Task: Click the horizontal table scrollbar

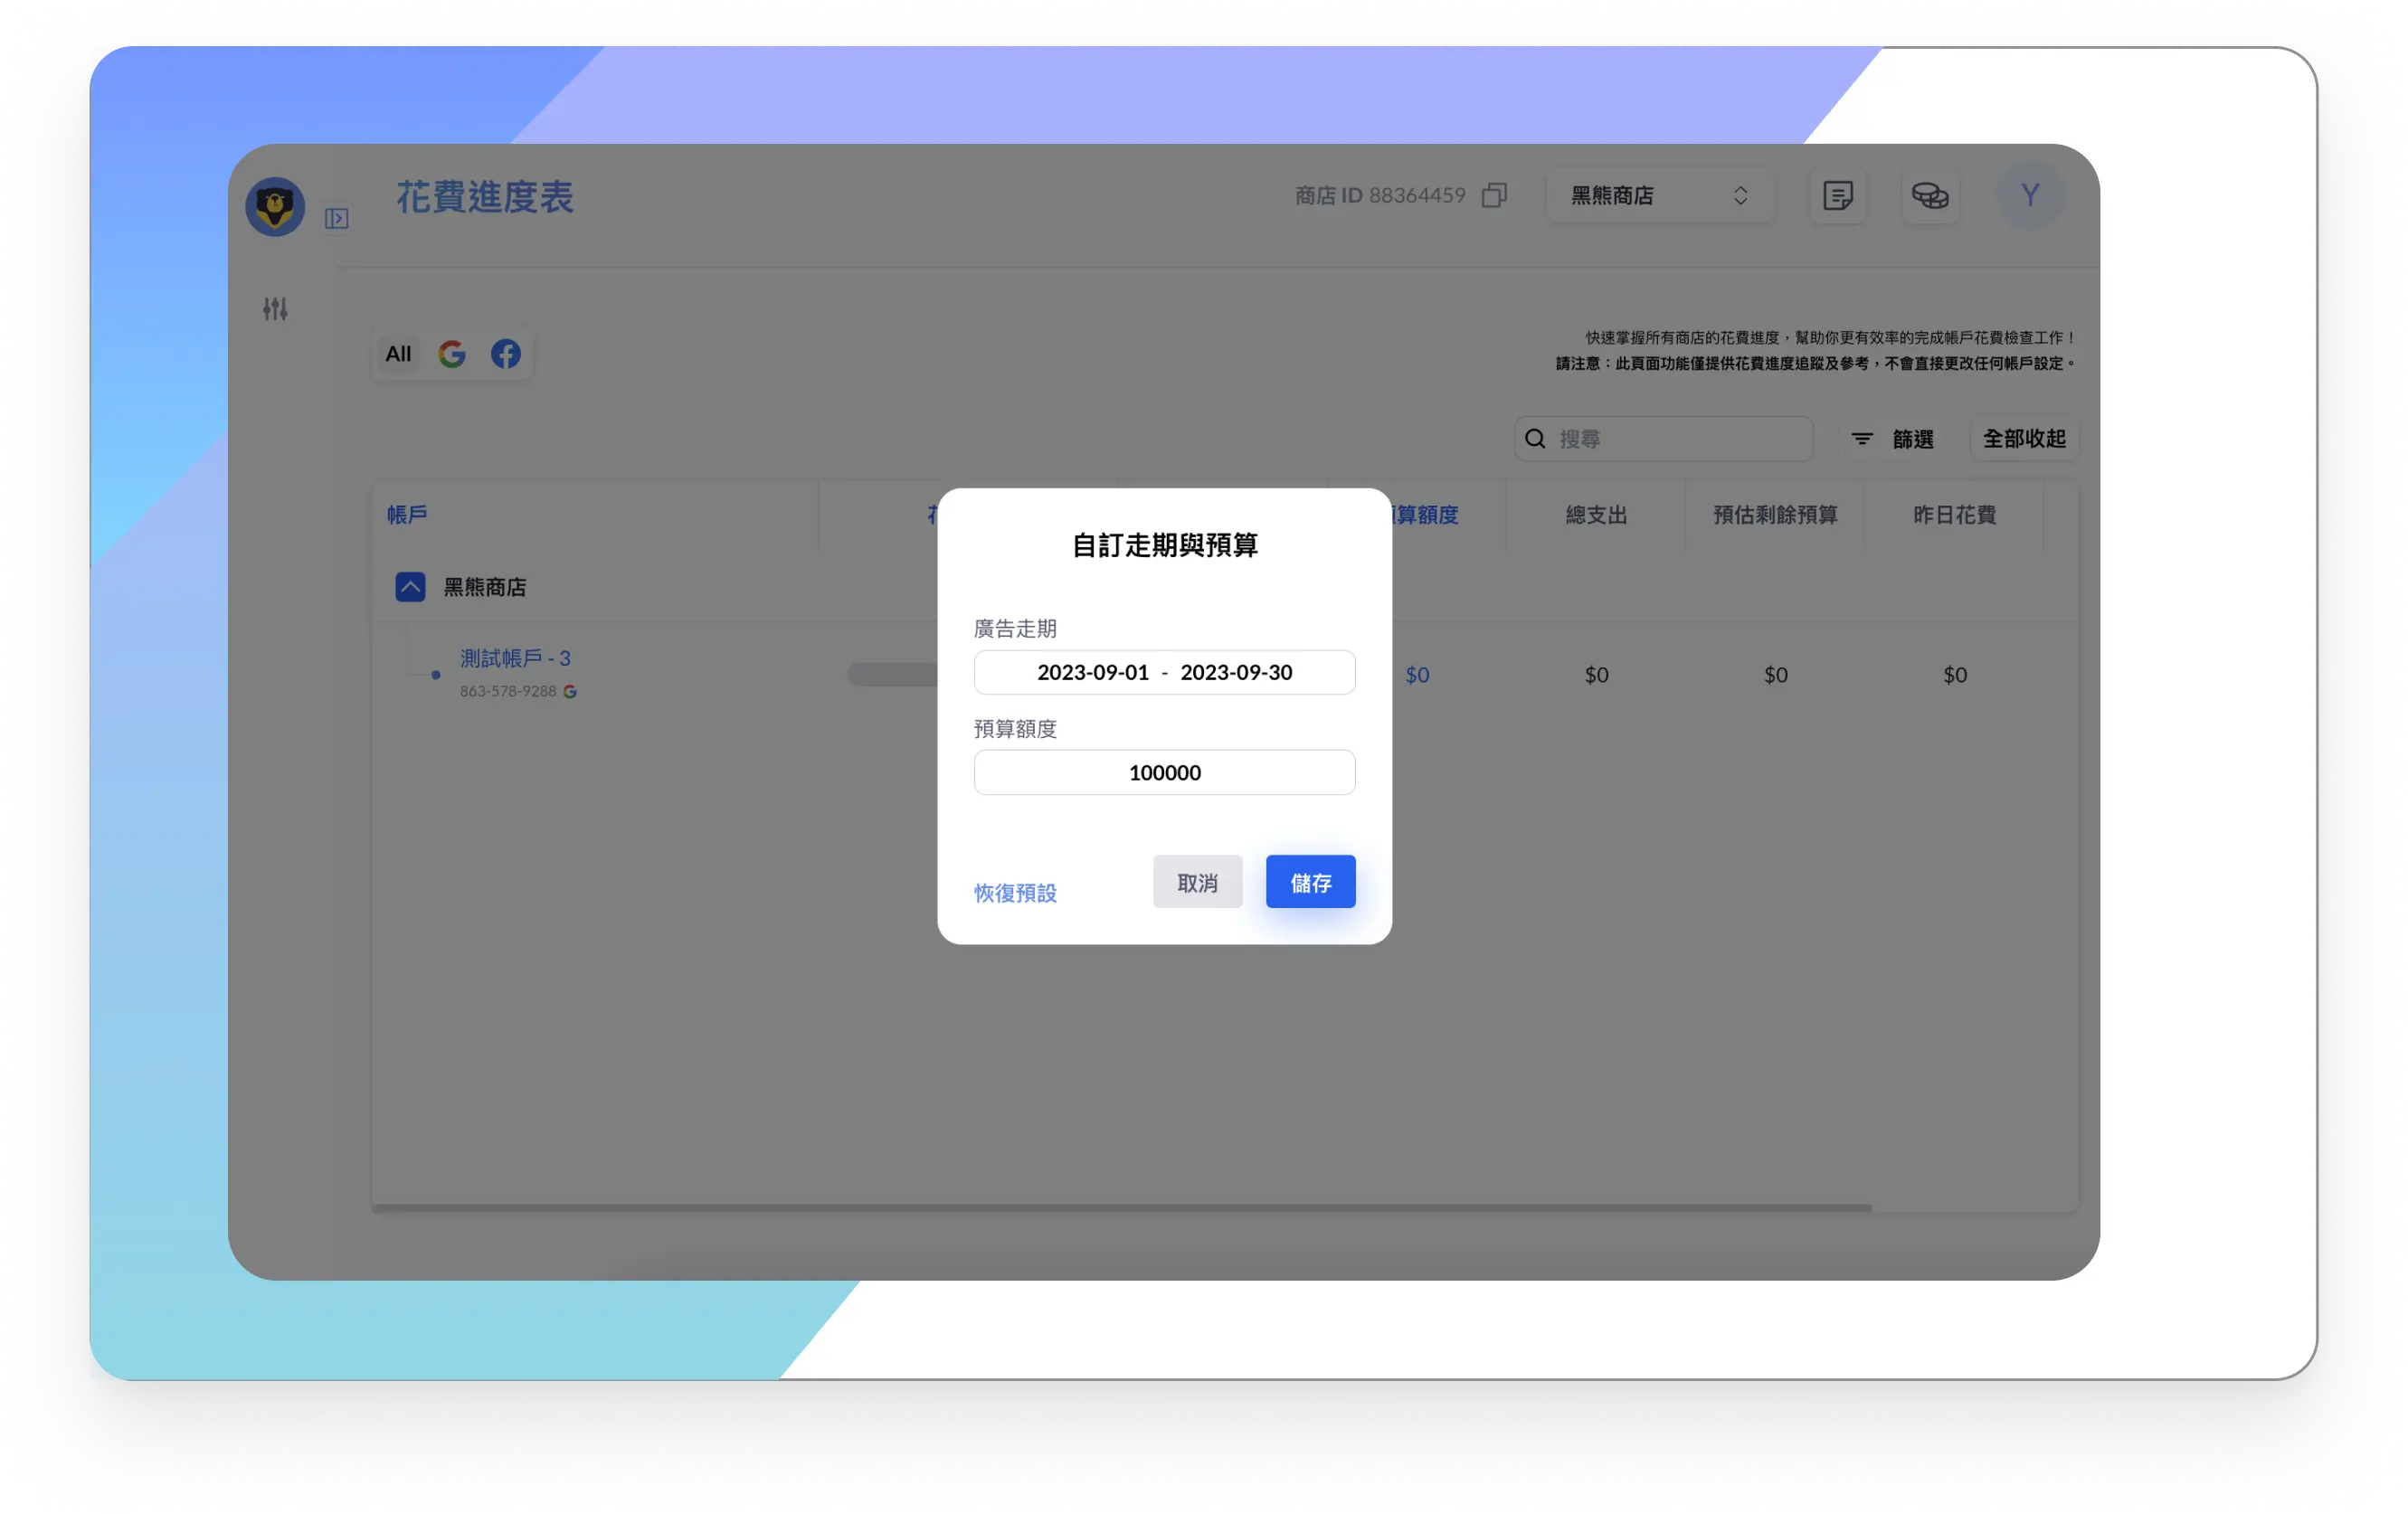Action: click(x=1120, y=1208)
